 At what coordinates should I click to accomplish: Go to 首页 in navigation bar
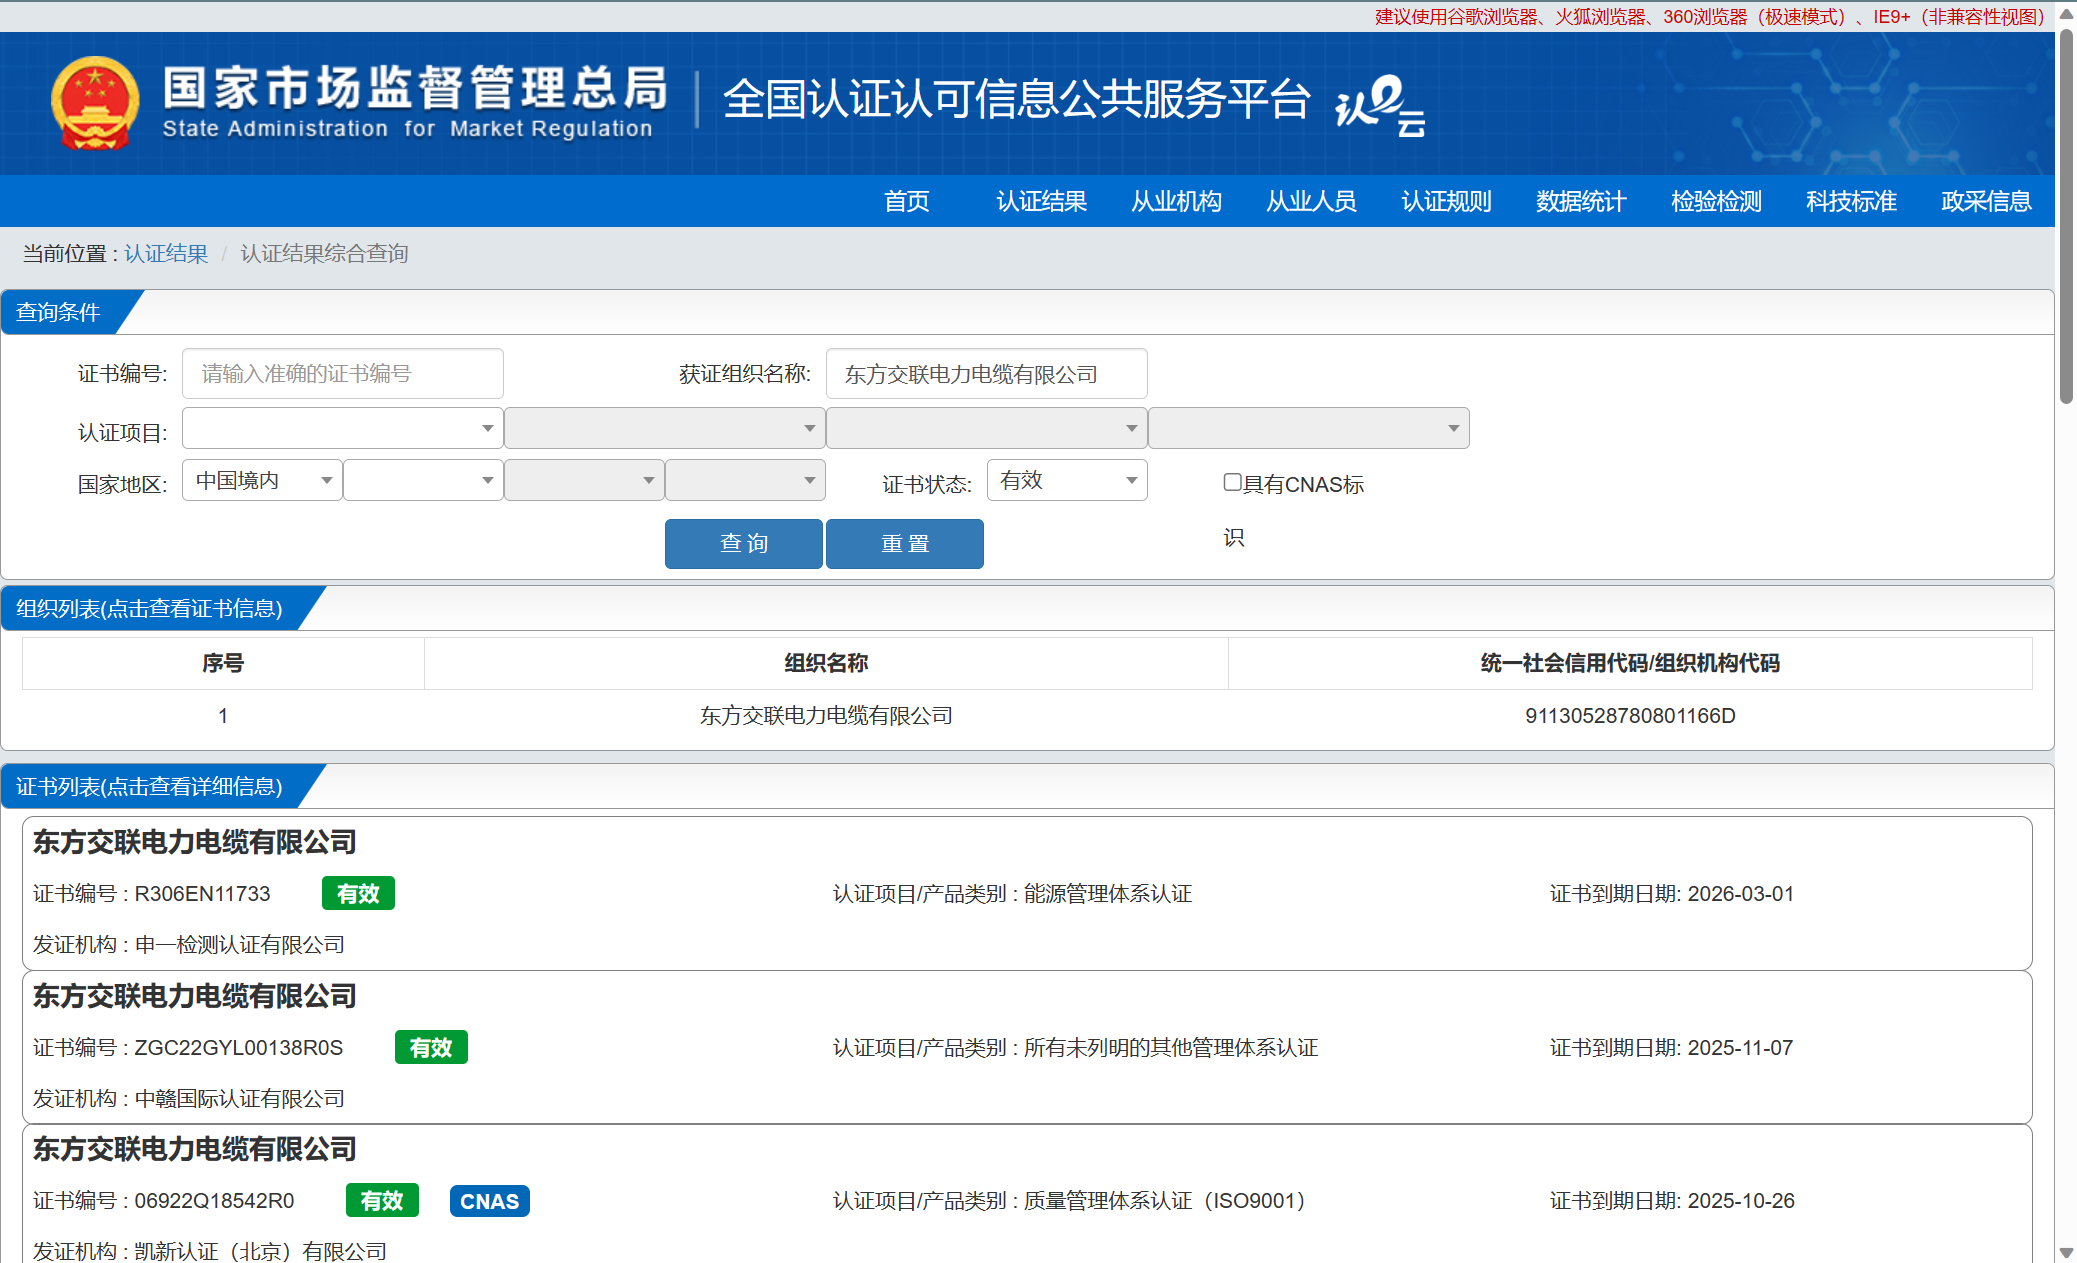point(907,201)
